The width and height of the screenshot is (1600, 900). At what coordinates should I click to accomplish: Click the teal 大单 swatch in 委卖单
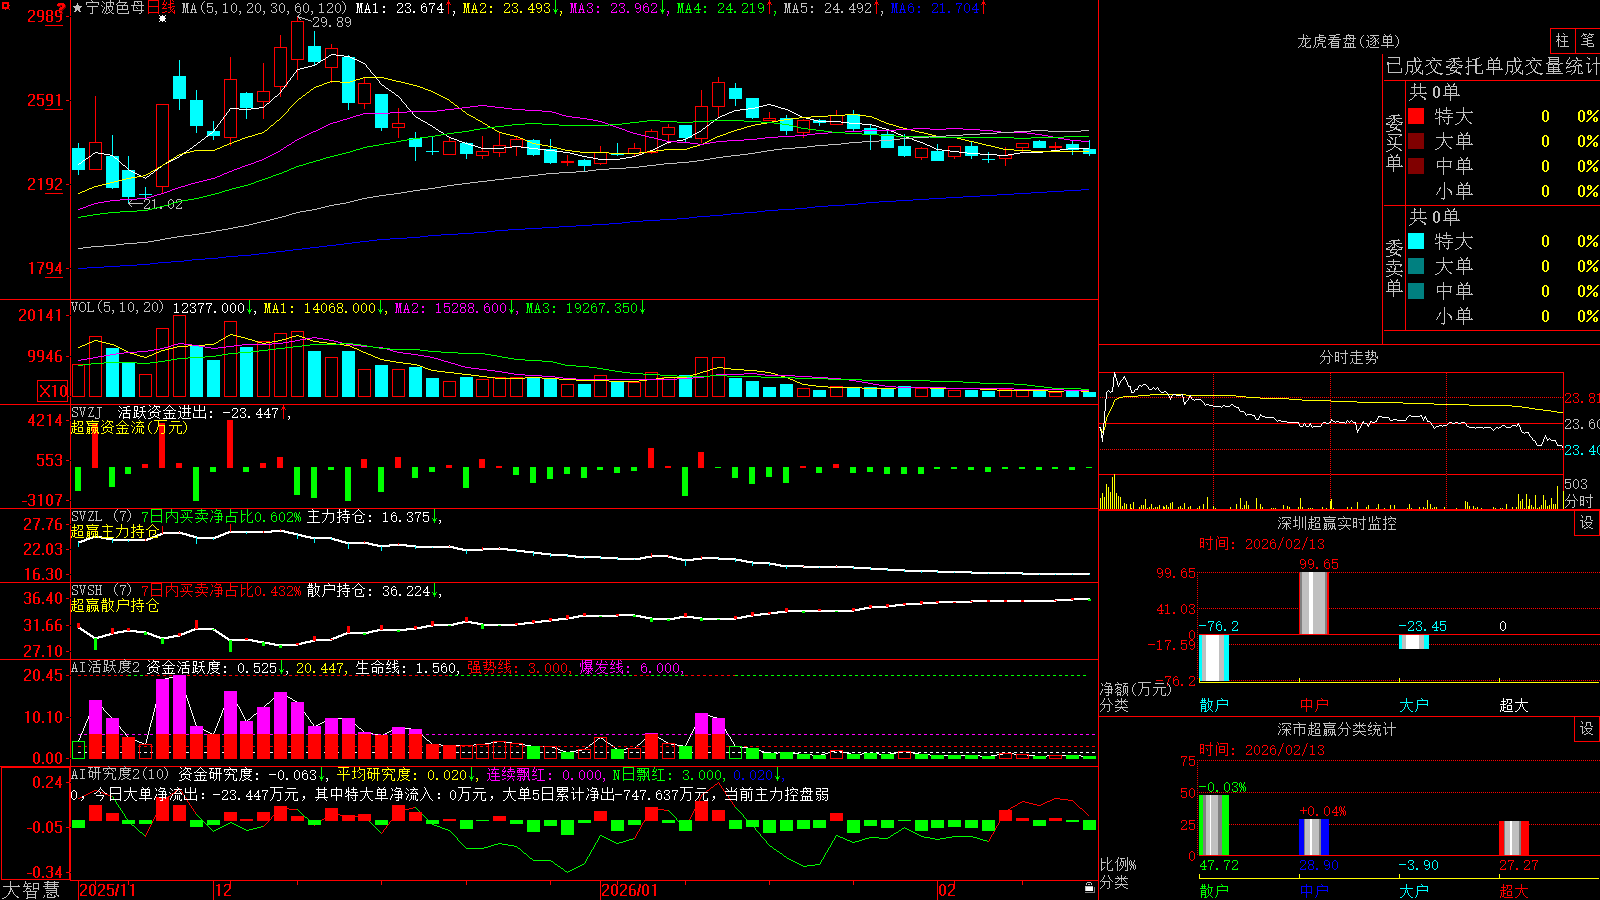1416,266
